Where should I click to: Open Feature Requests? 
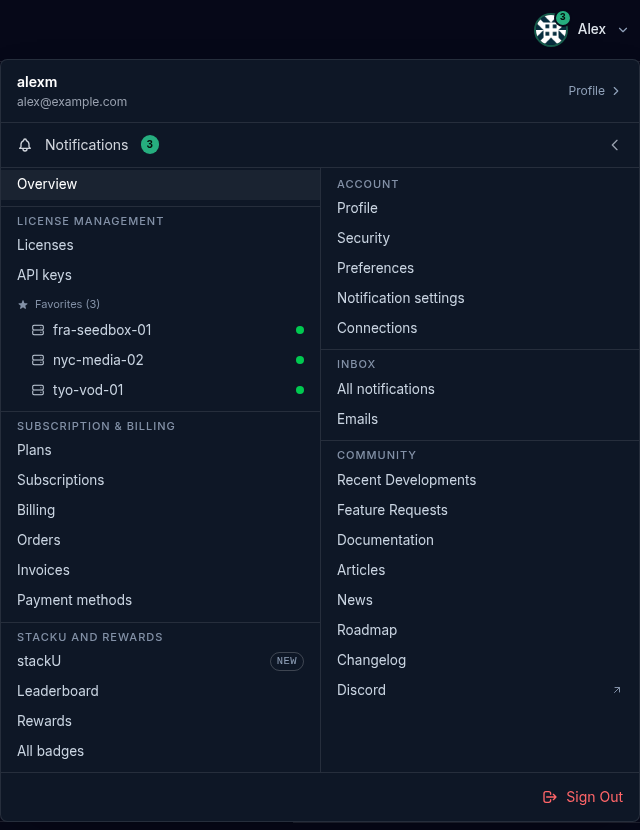(480, 510)
